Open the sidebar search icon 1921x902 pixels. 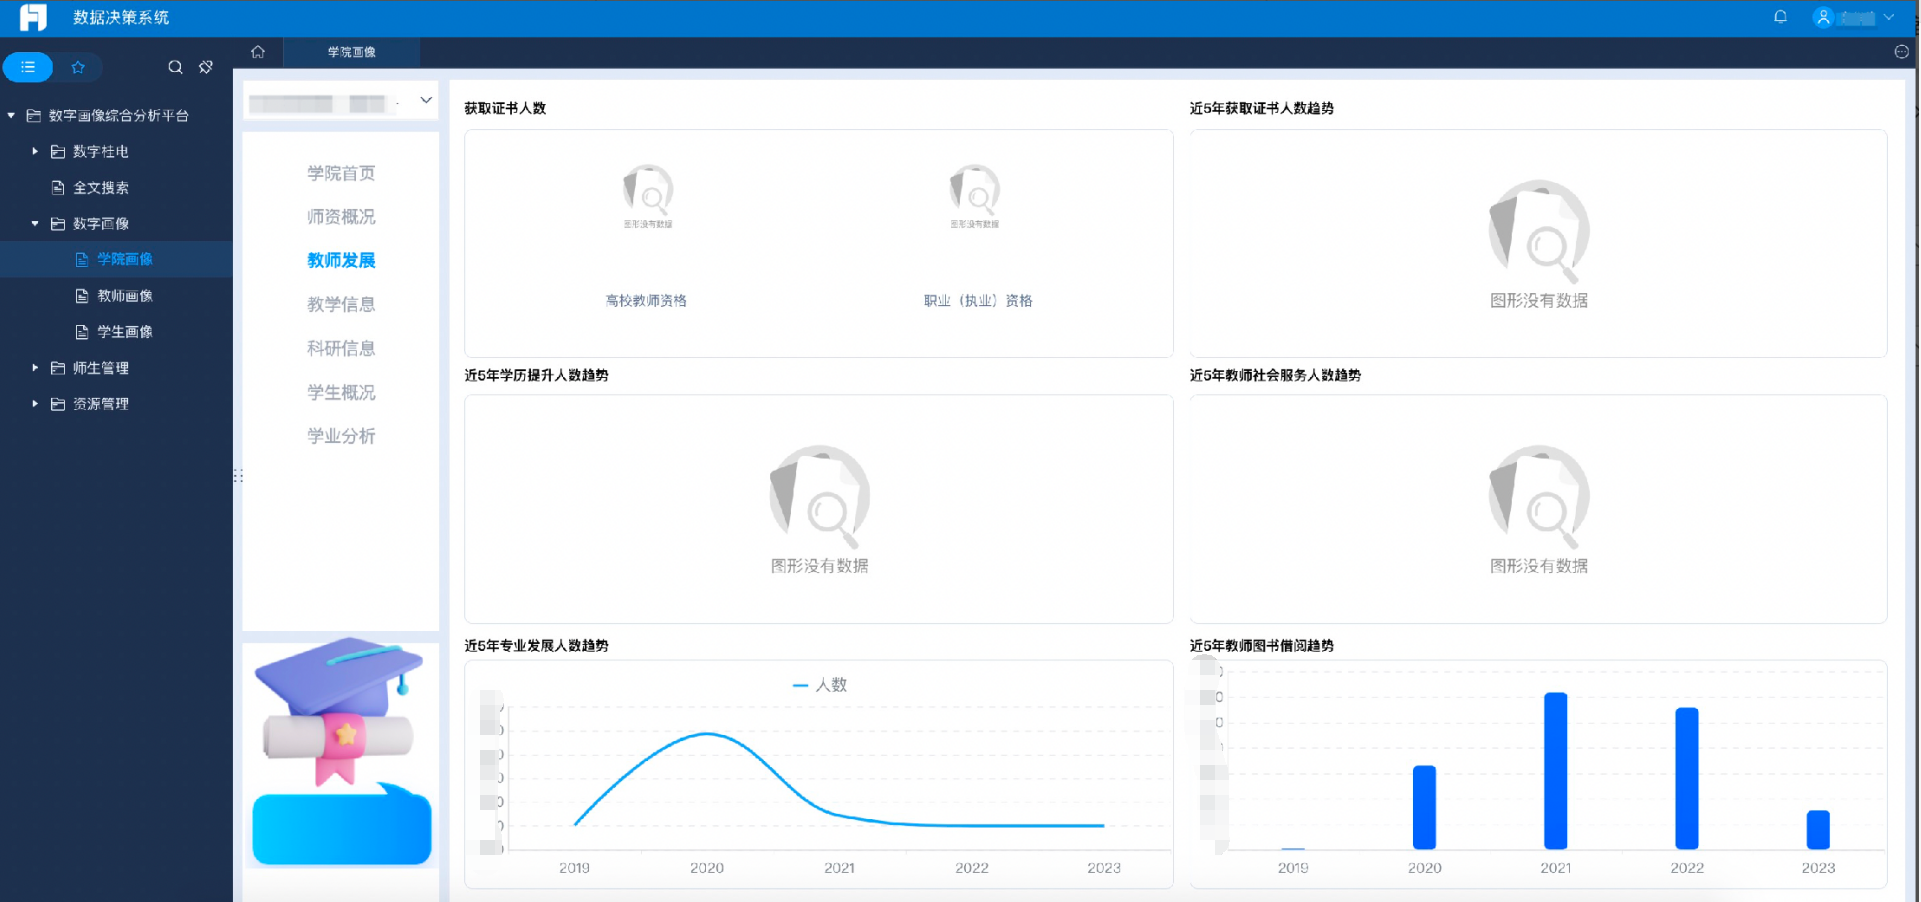pyautogui.click(x=175, y=67)
